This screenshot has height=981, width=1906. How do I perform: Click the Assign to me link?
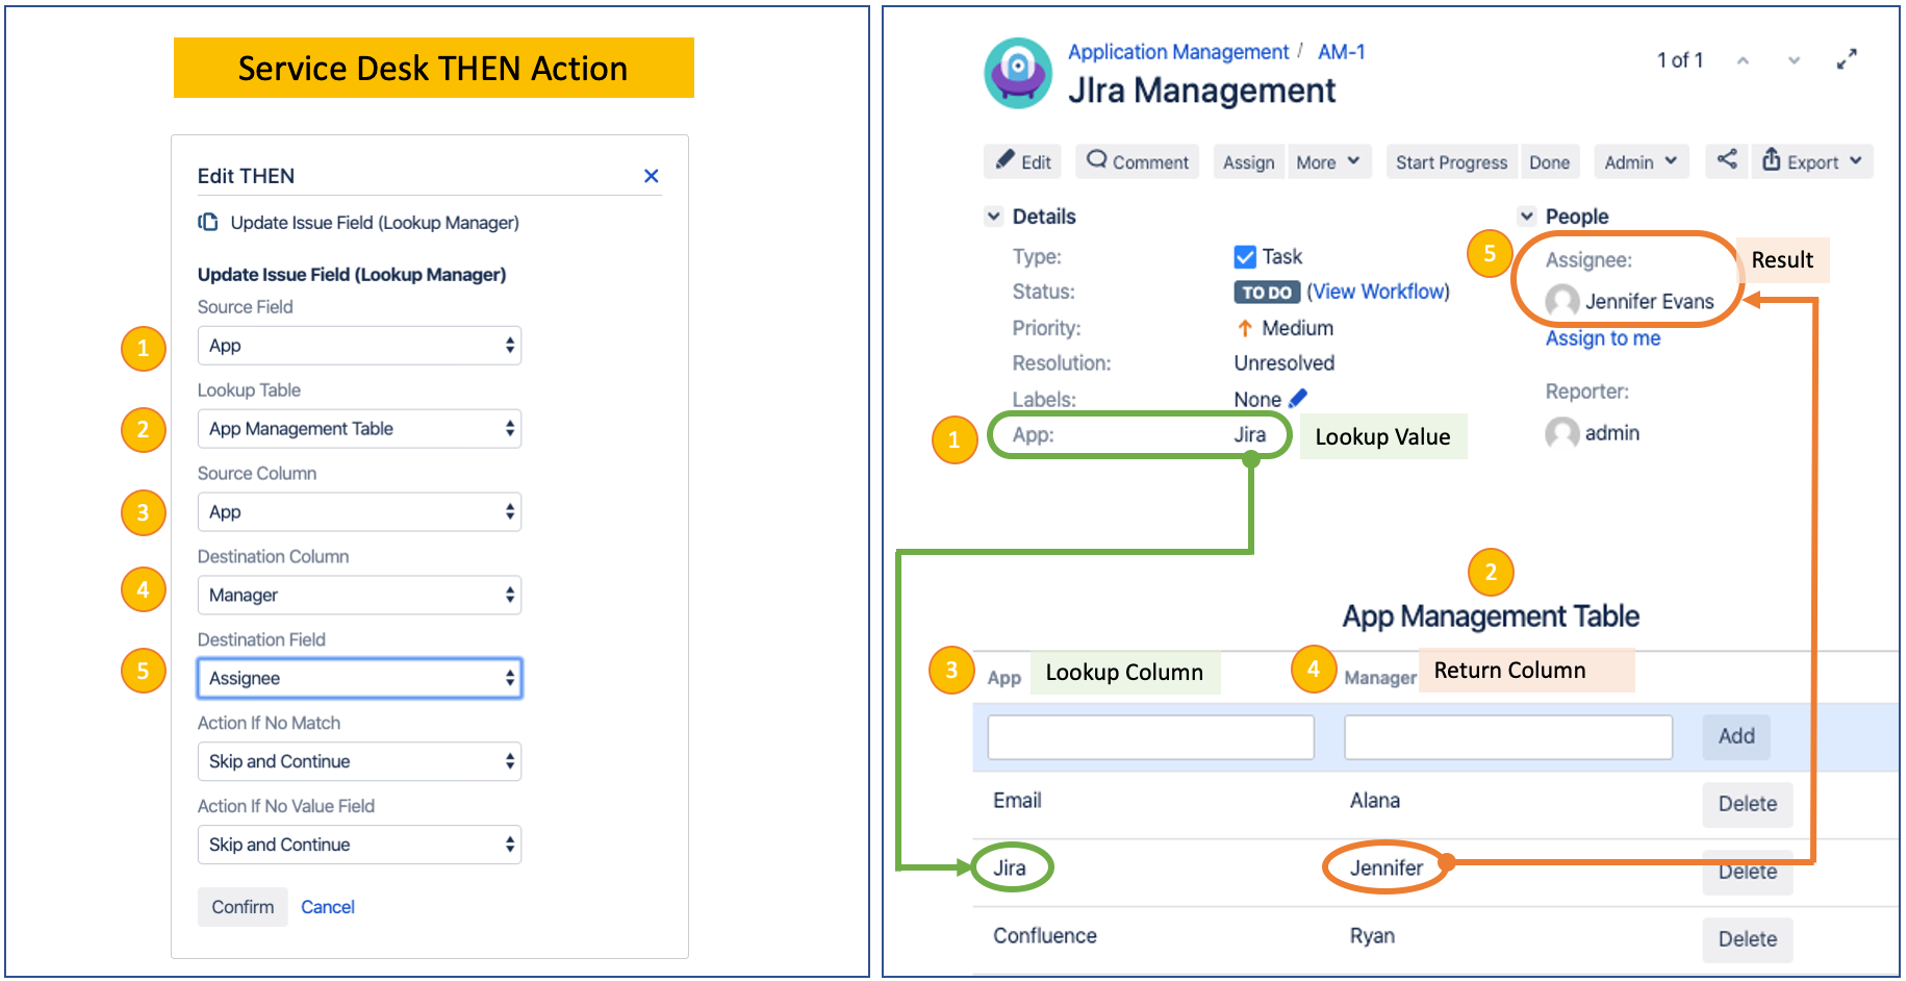point(1602,338)
